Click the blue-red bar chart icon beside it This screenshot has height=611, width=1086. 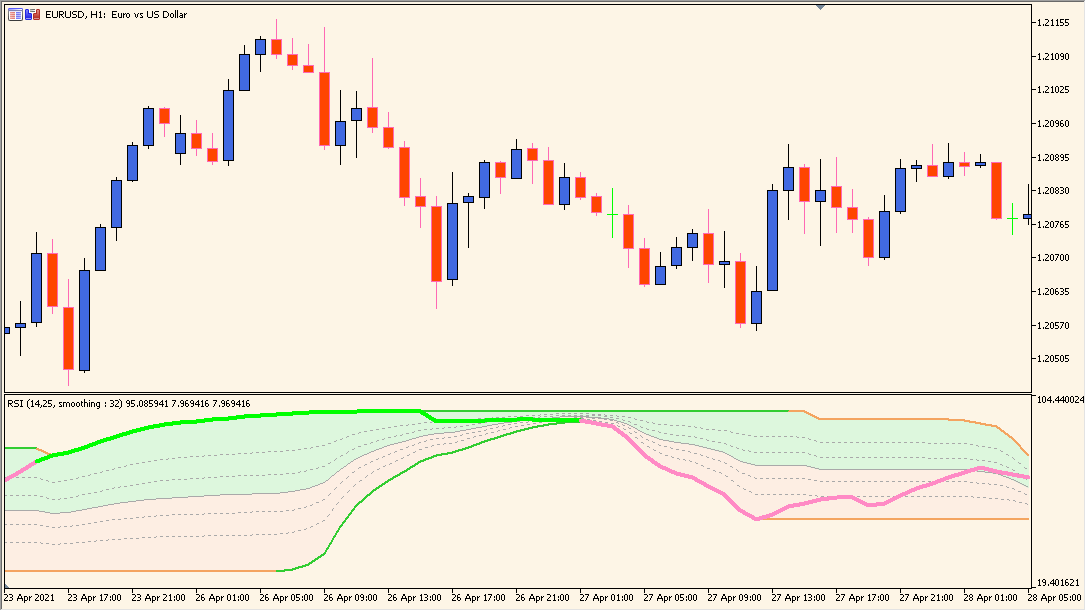coord(29,15)
